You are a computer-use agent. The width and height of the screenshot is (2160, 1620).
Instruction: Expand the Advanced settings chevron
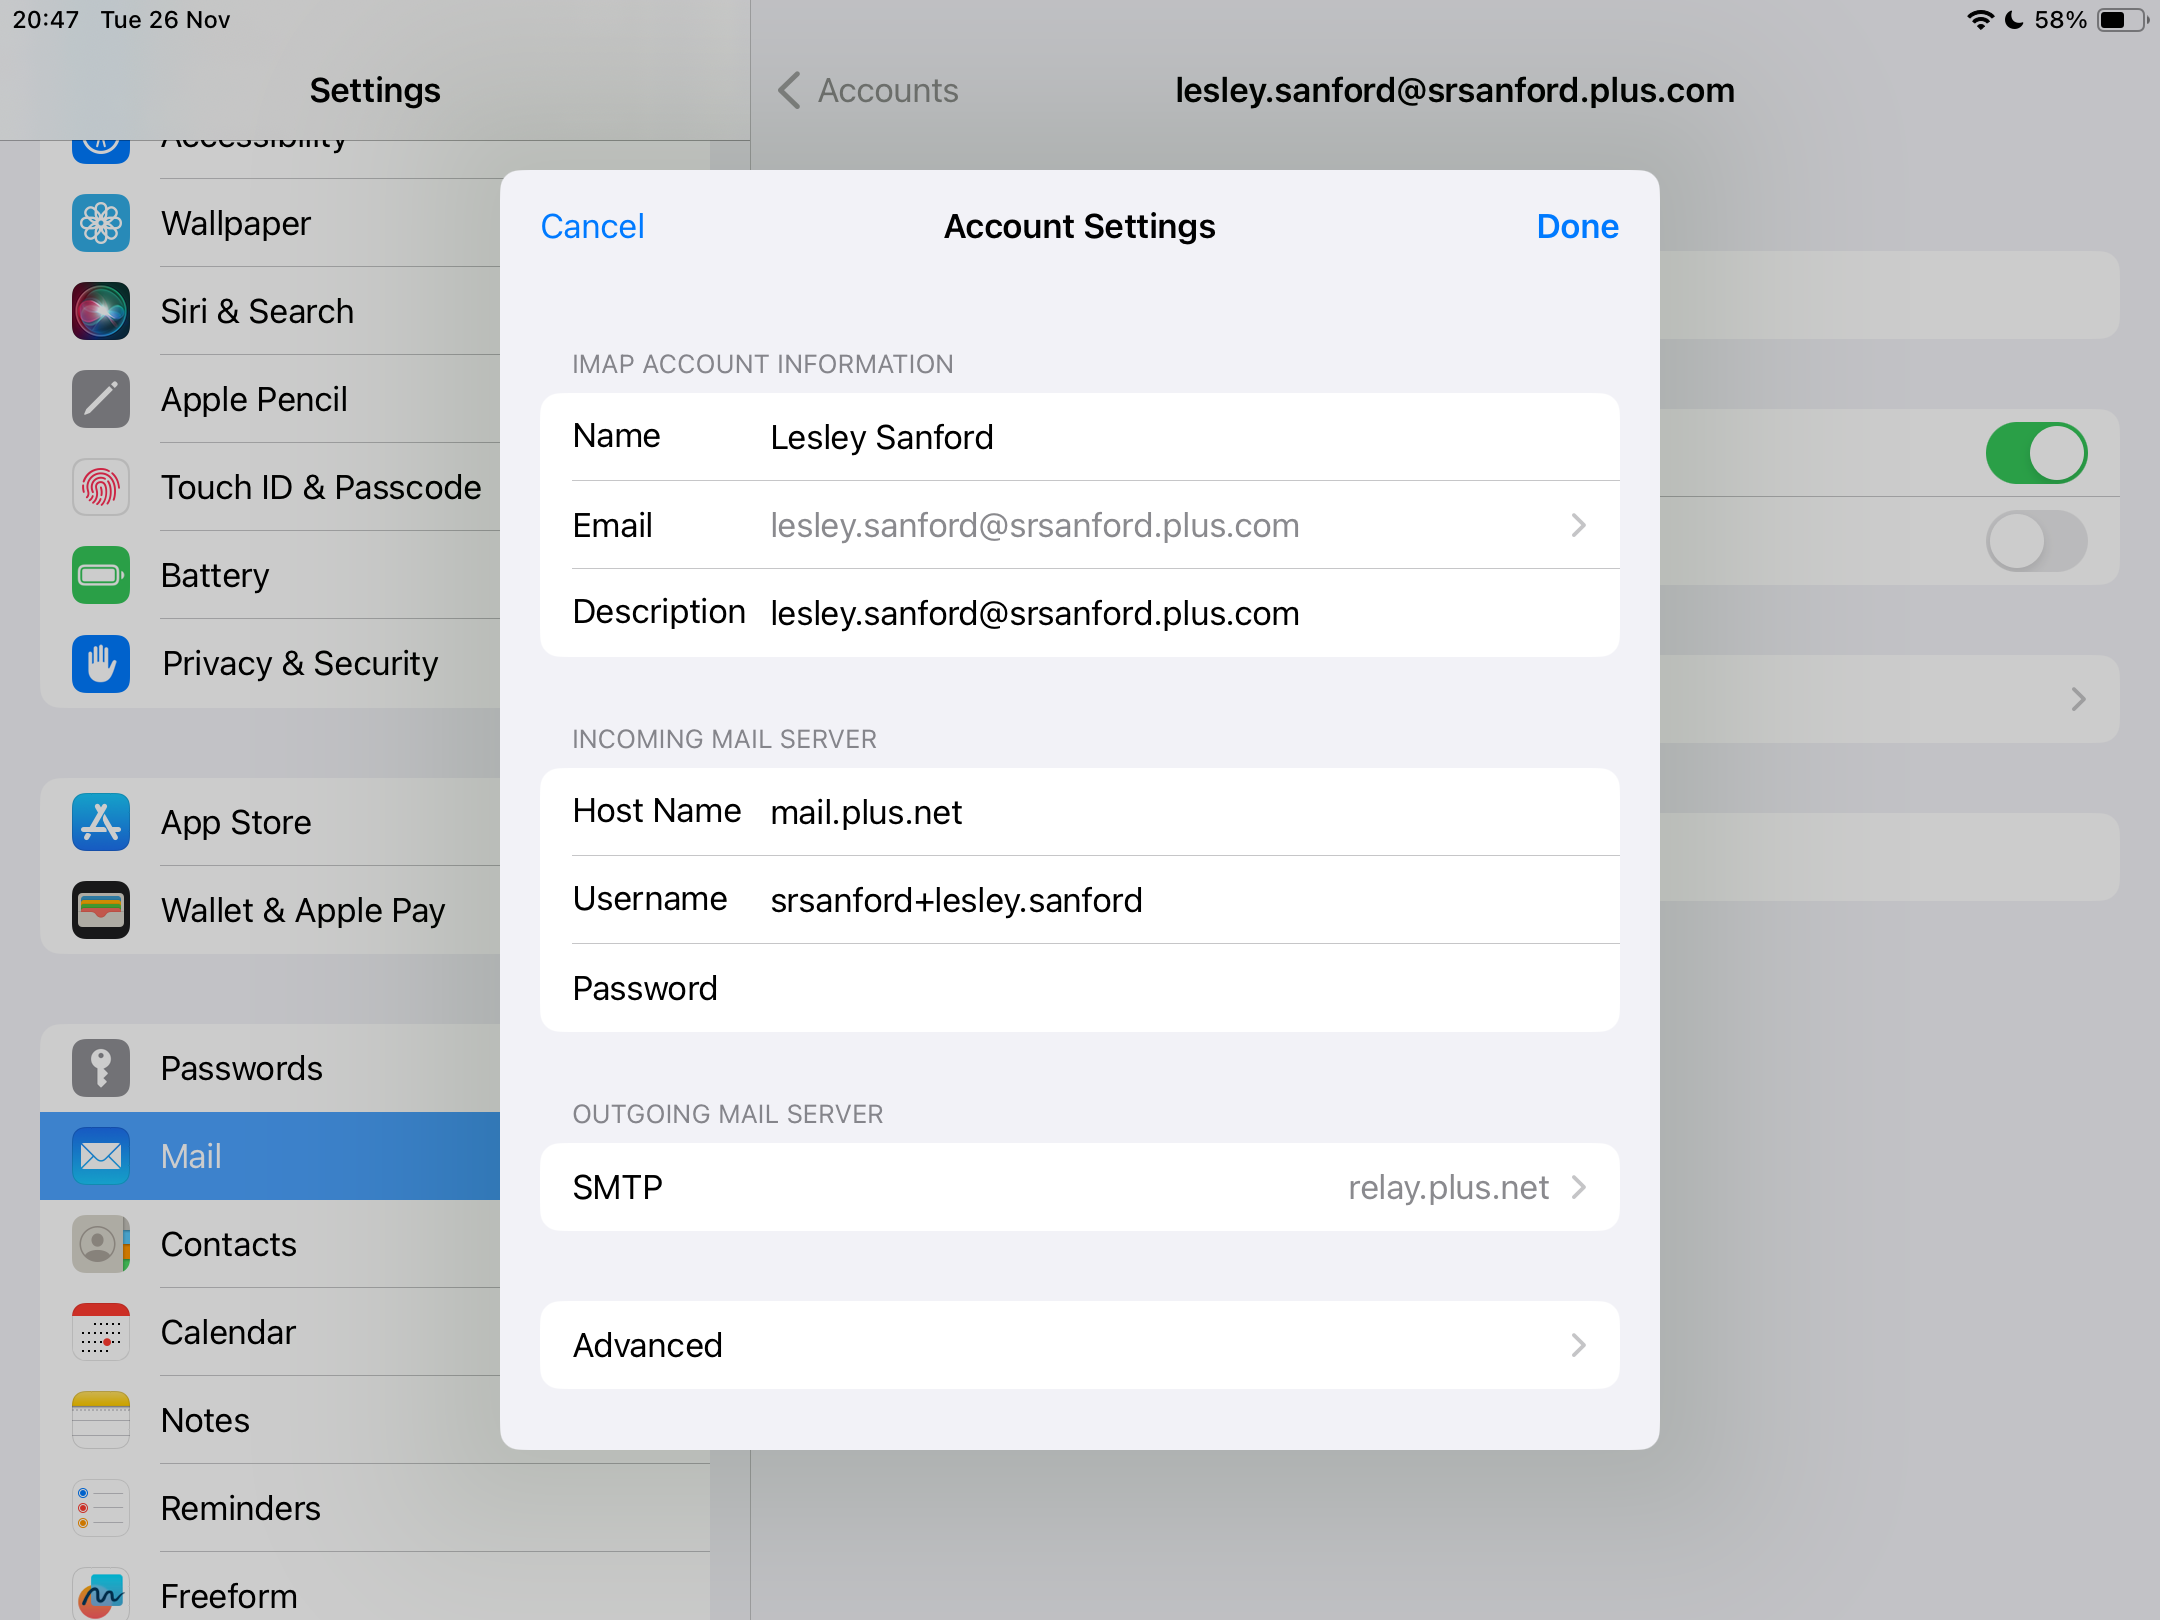point(1579,1345)
